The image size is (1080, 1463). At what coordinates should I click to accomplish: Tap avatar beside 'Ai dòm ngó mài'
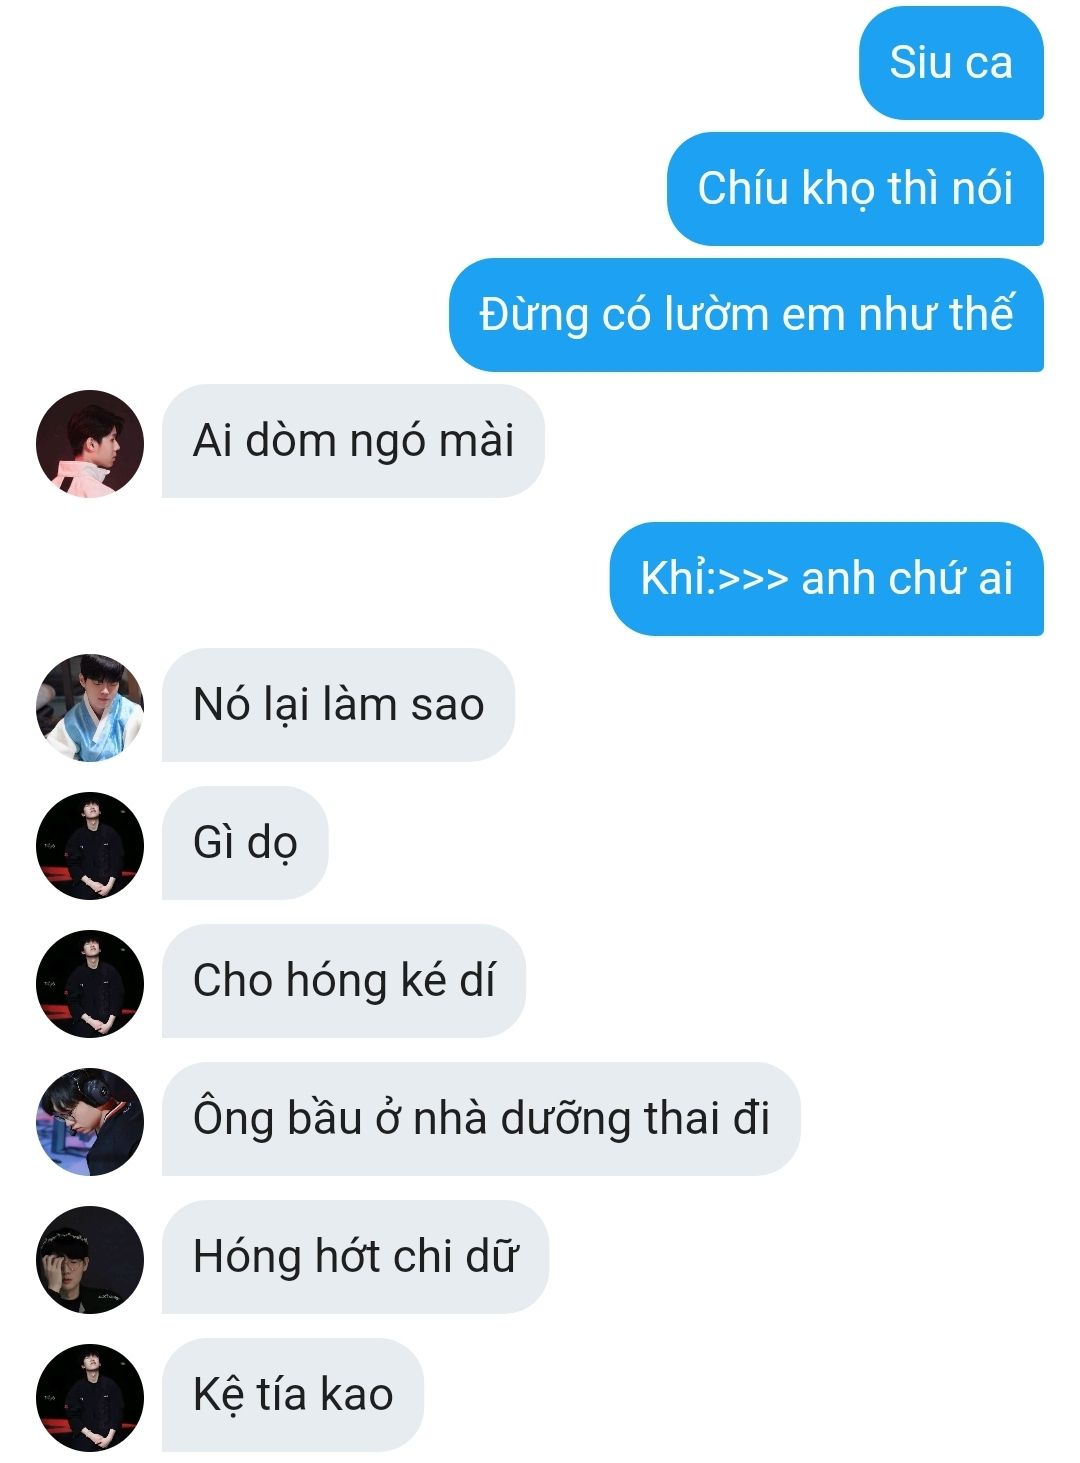[90, 443]
